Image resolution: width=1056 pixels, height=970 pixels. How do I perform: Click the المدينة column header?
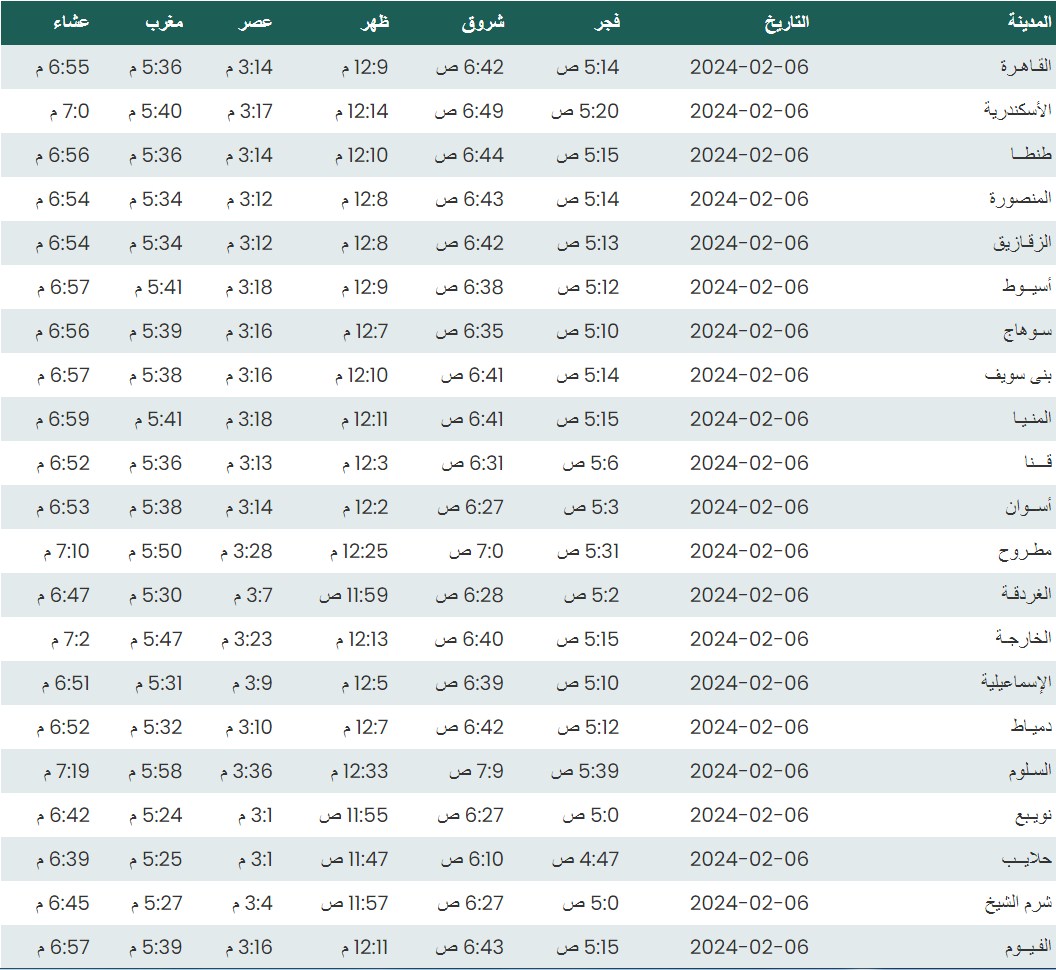[x=1029, y=22]
